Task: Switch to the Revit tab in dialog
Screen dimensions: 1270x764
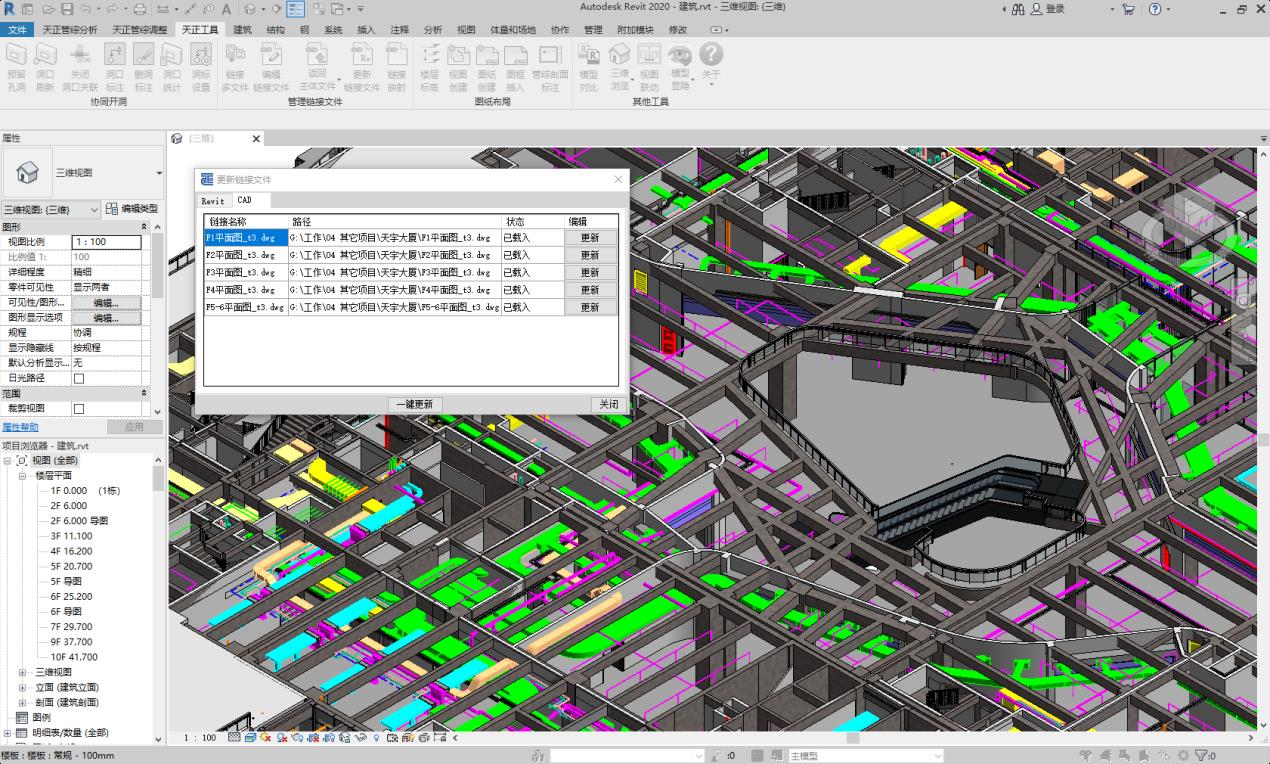Action: pyautogui.click(x=213, y=201)
